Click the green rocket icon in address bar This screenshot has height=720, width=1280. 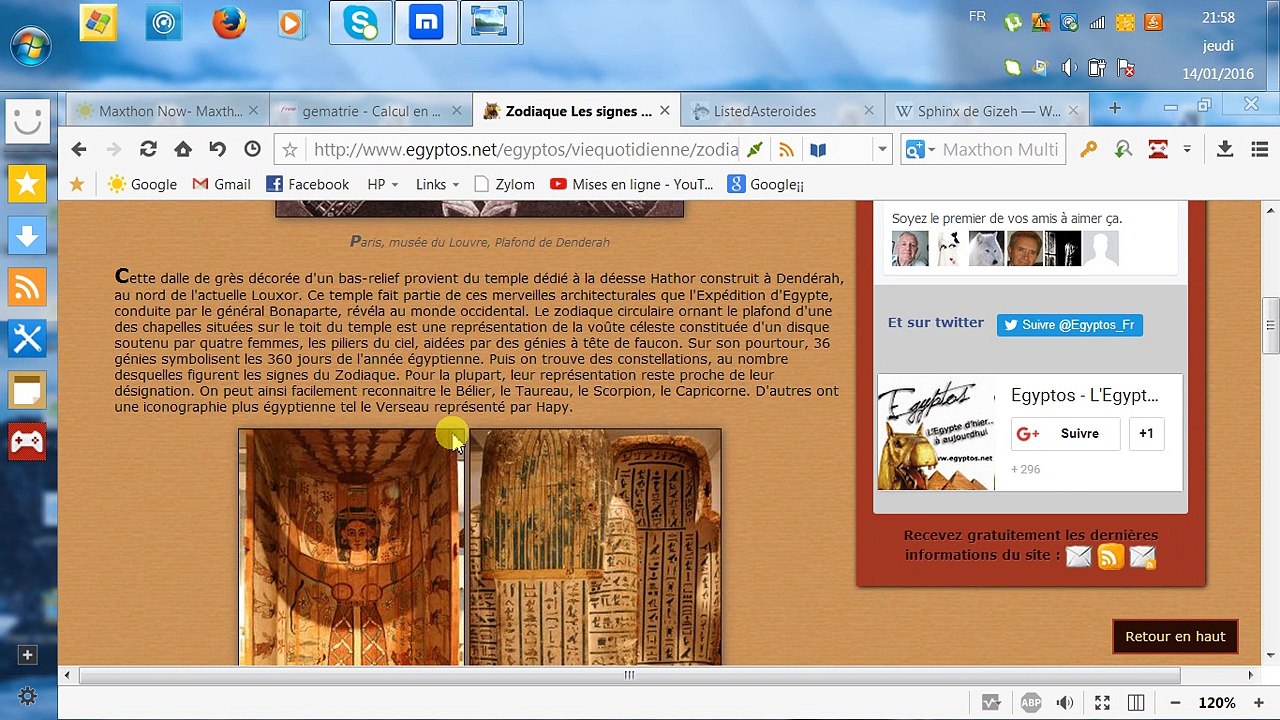click(x=755, y=150)
